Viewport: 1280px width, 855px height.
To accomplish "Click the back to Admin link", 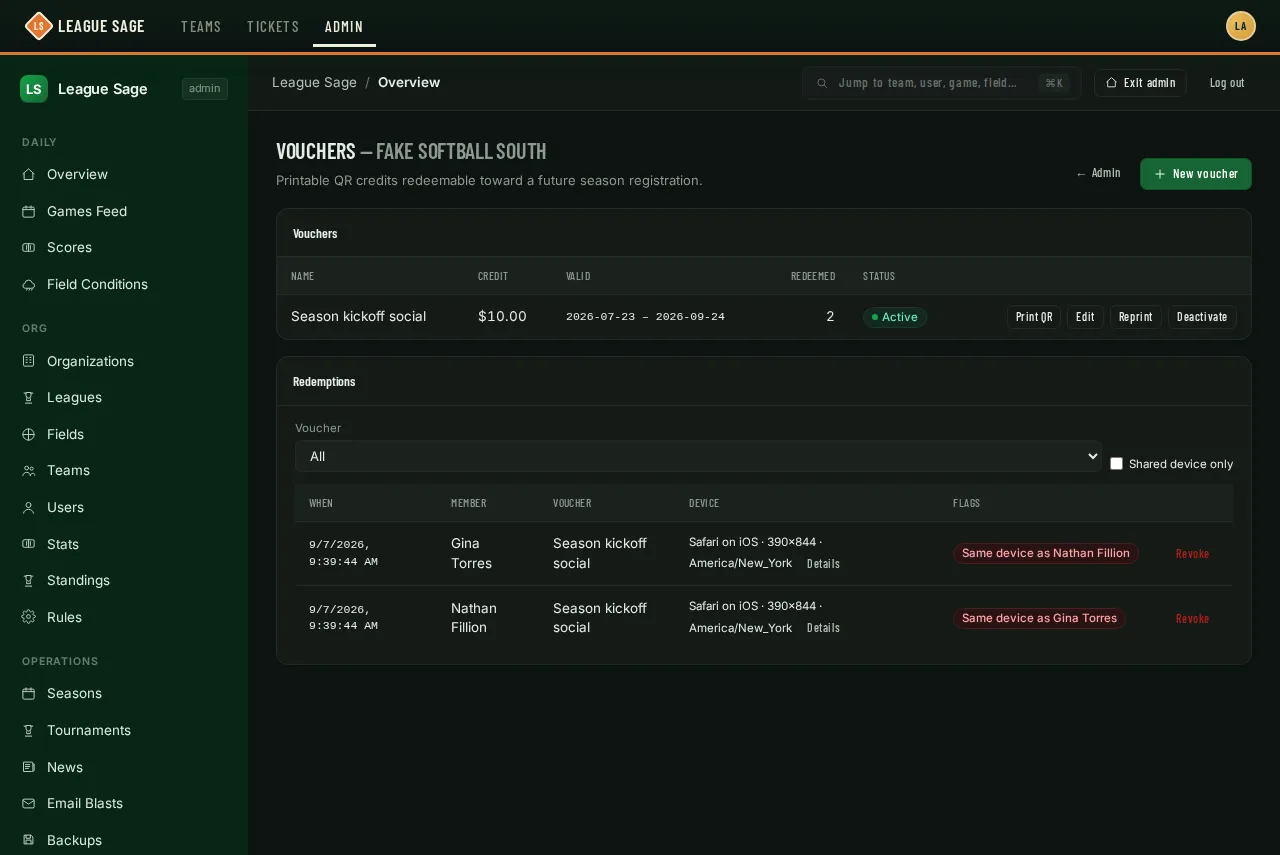I will 1098,173.
